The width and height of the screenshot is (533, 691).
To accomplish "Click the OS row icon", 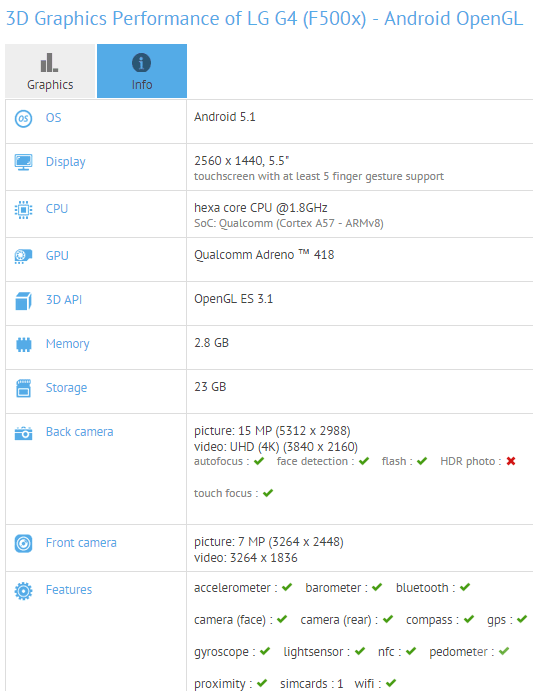I will [23, 119].
